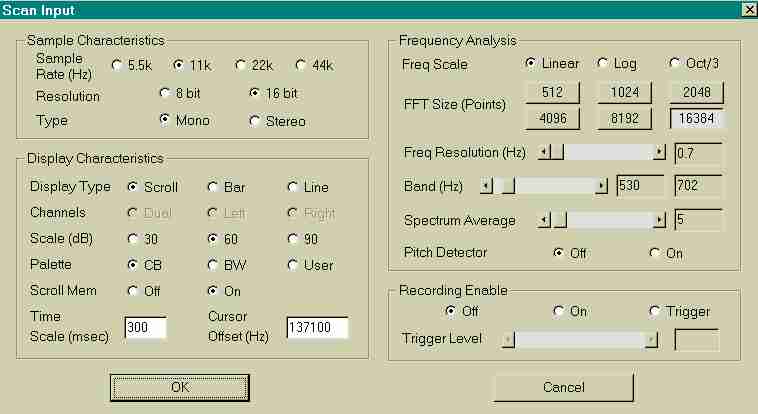The image size is (758, 414).
Task: Pick the 4096 FFT size button
Action: (553, 119)
